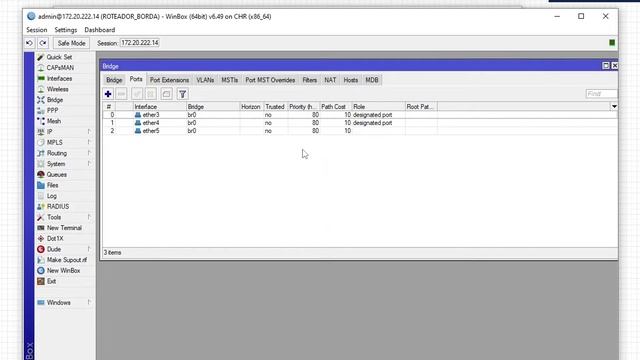
Task: Switch to the NAT tab
Action: coord(330,80)
